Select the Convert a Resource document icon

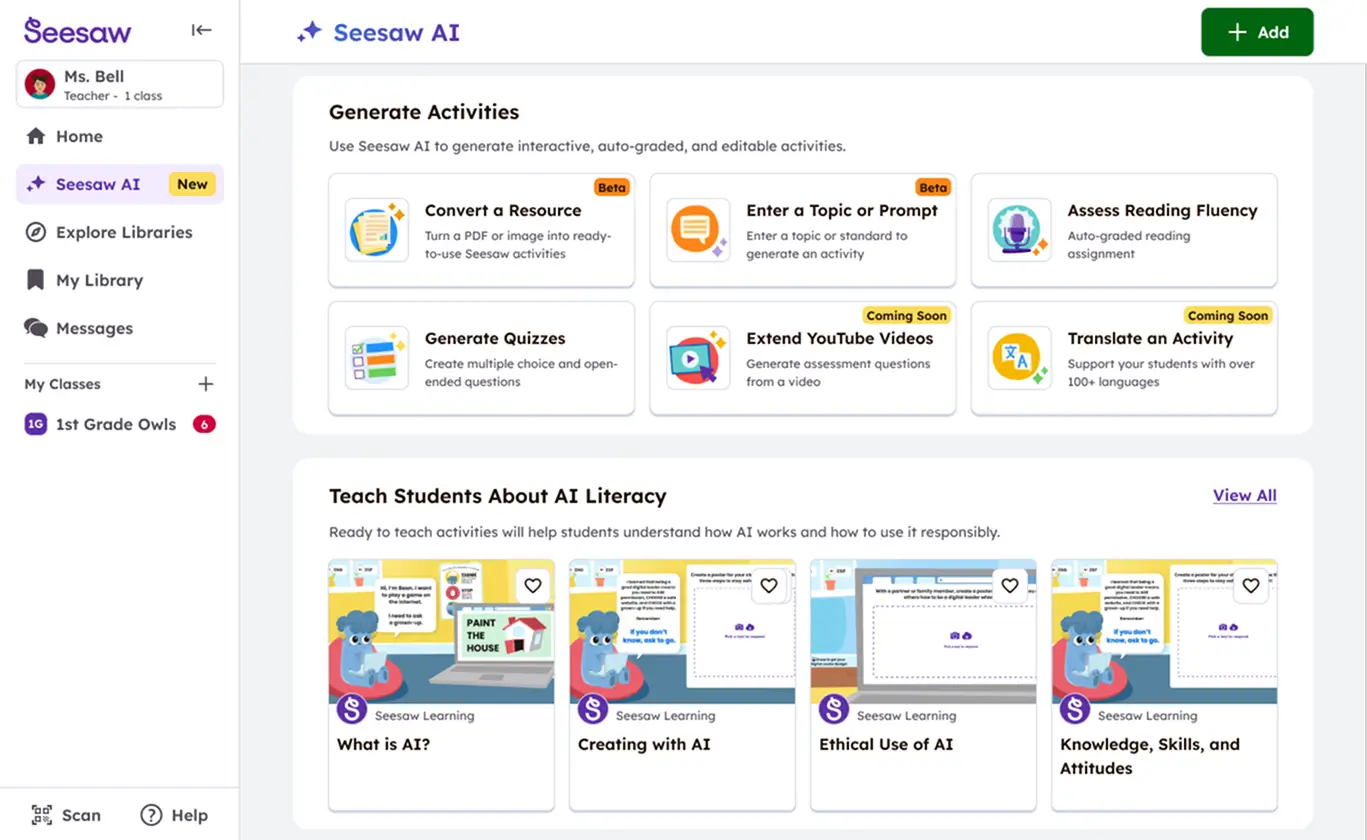[x=376, y=230]
